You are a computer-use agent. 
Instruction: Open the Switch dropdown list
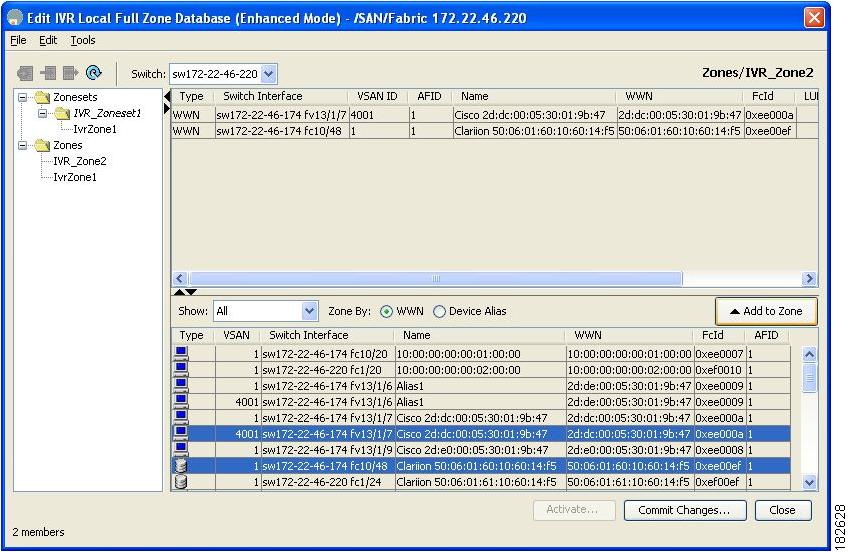[268, 73]
